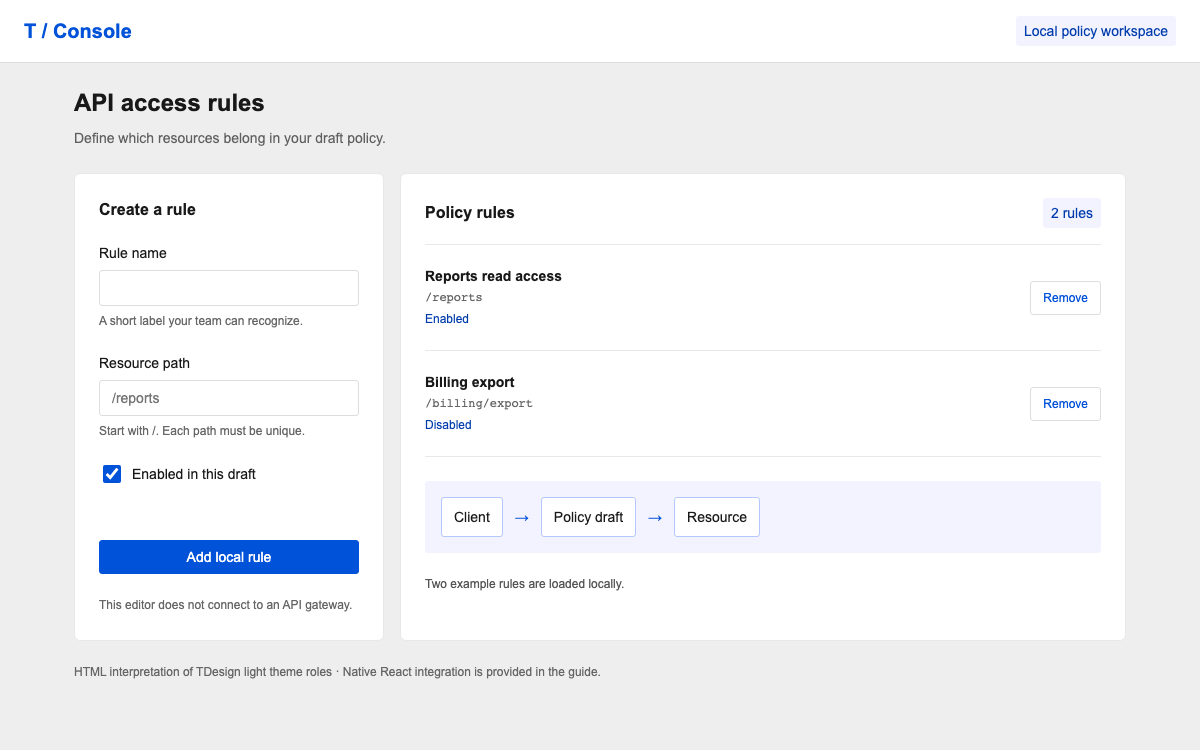1200x750 pixels.
Task: Select the Resource flow node
Action: point(717,517)
